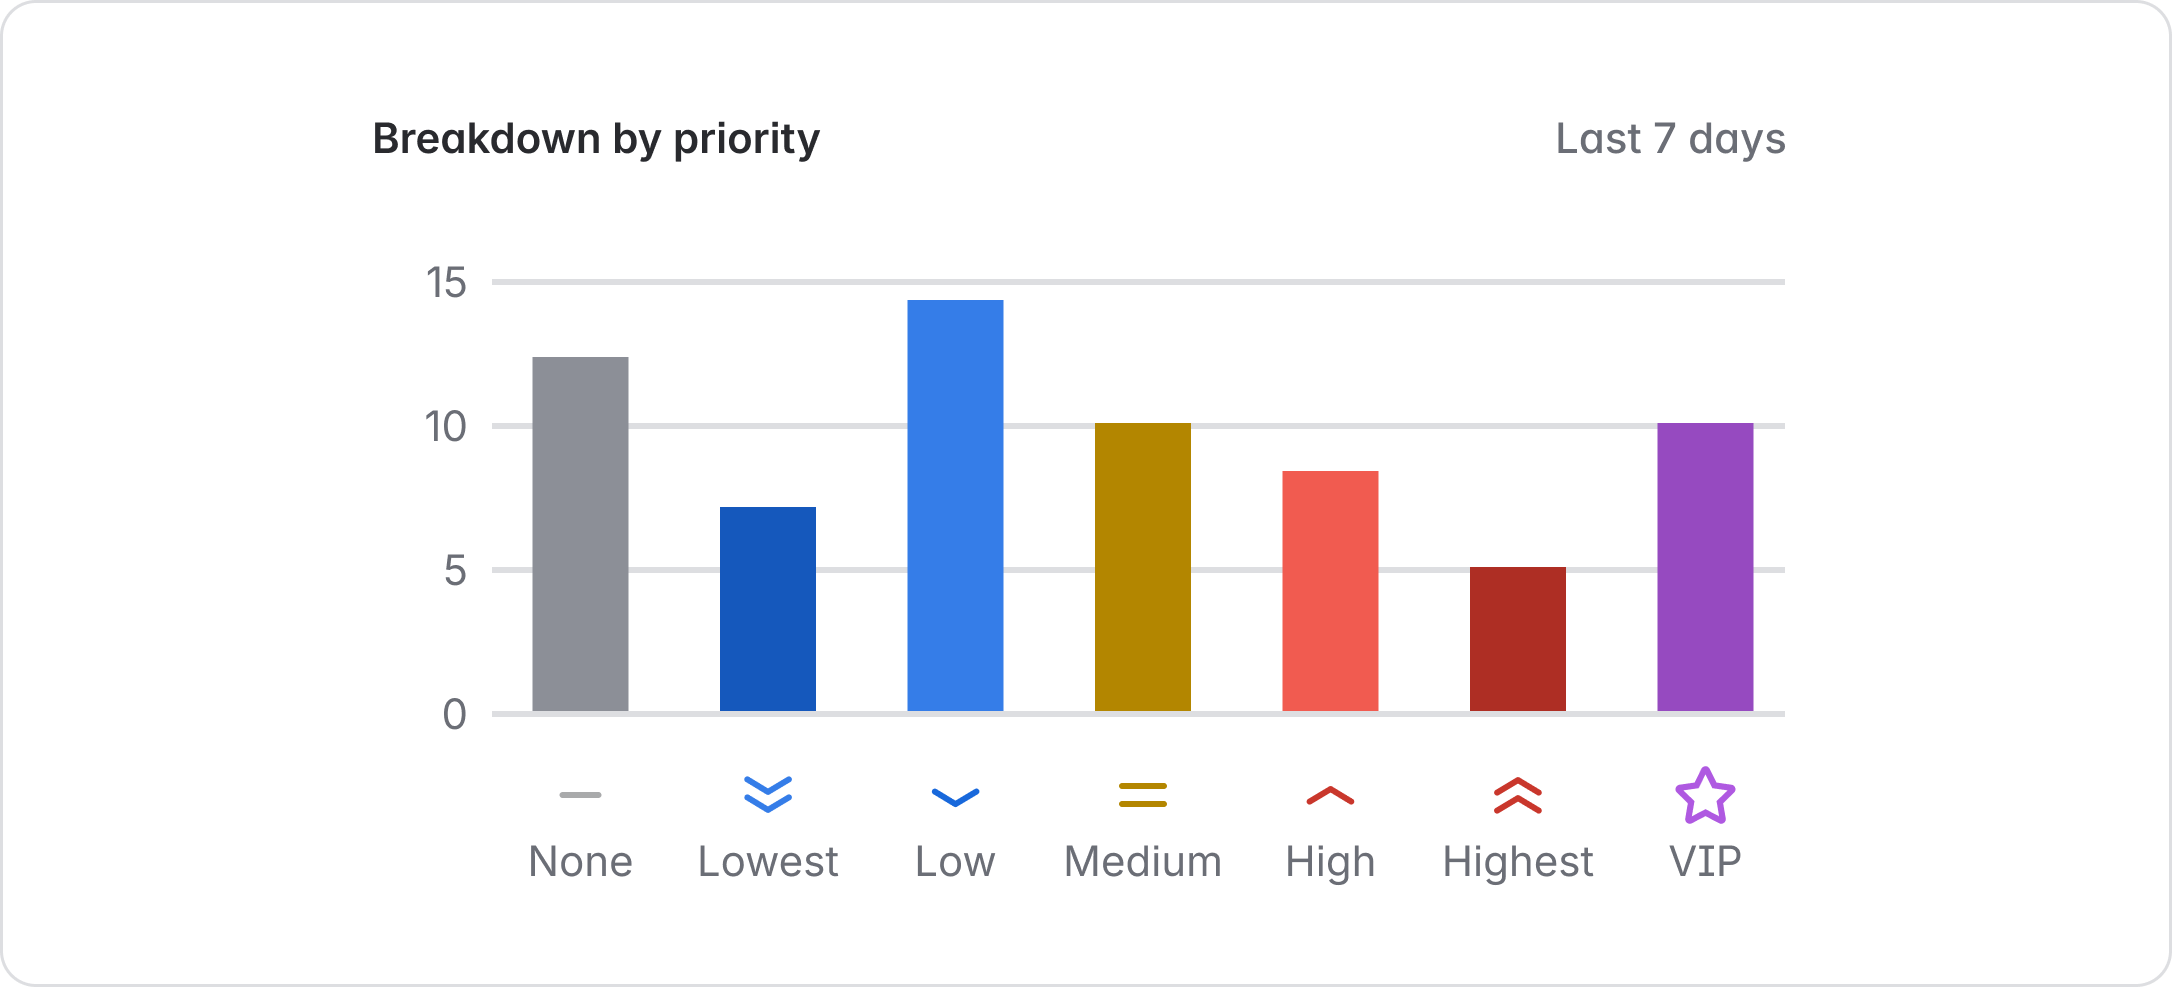Screen dimensions: 2172x987
Task: Click the VIP star icon
Action: pyautogui.click(x=1705, y=796)
